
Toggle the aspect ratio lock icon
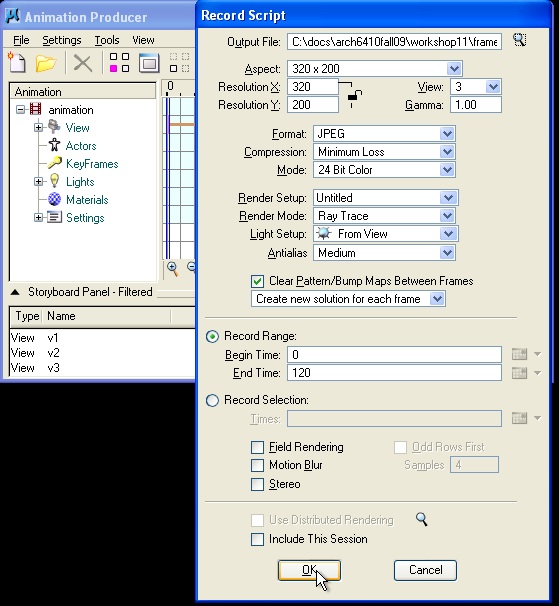click(354, 97)
